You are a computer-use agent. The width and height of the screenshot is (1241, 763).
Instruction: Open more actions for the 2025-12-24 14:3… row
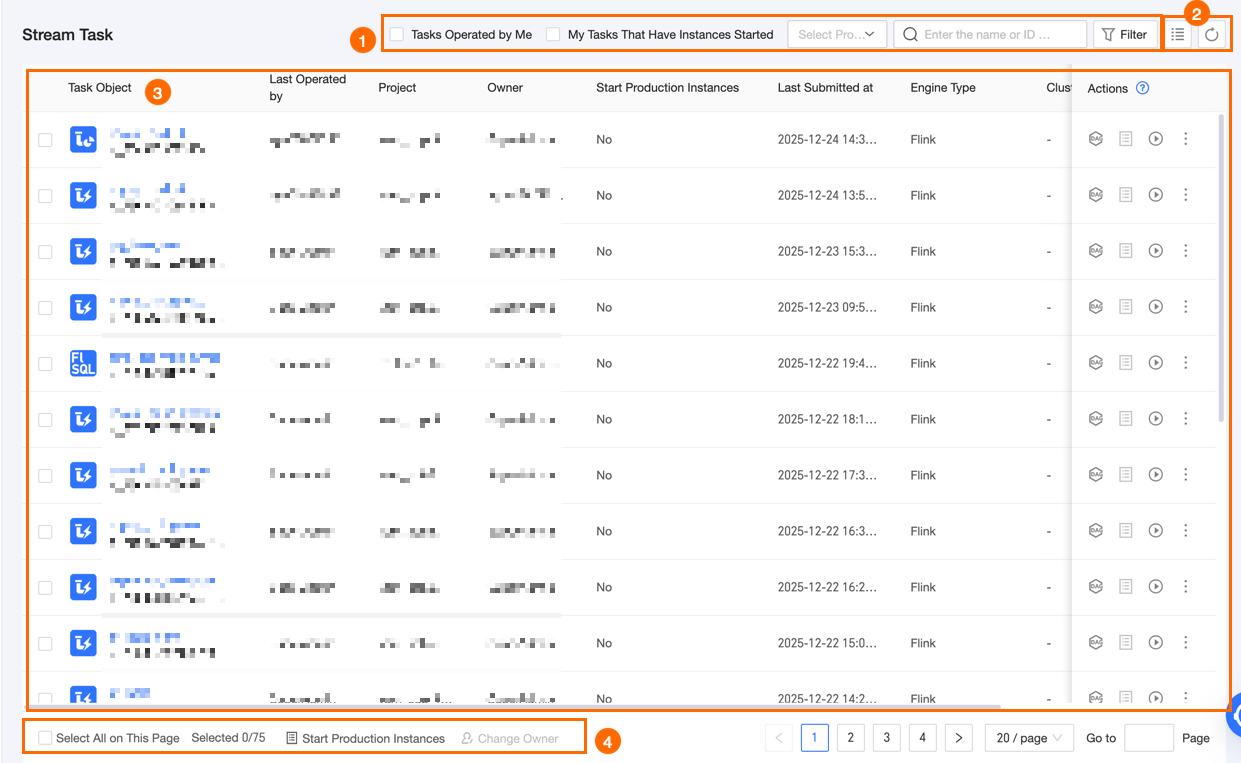coord(1186,139)
